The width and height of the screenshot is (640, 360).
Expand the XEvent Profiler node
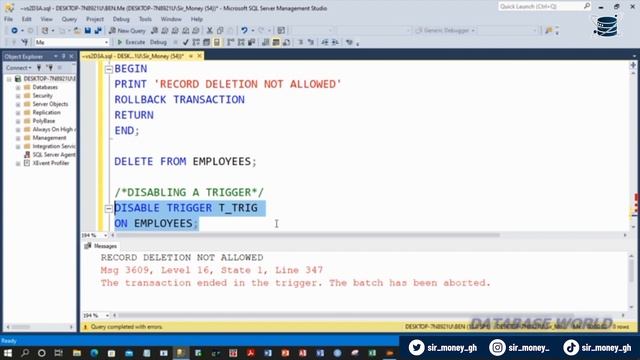pos(18,163)
